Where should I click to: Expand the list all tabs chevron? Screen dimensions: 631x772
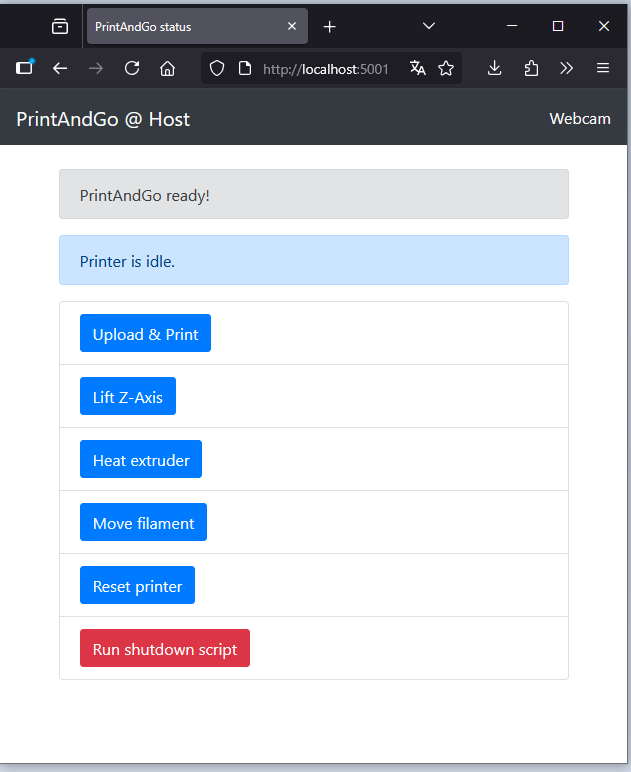[x=429, y=26]
